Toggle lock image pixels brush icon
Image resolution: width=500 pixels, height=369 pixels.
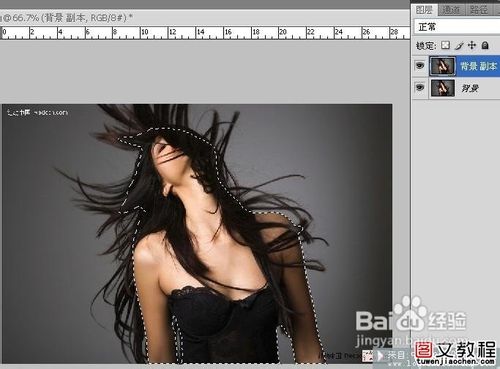(459, 45)
